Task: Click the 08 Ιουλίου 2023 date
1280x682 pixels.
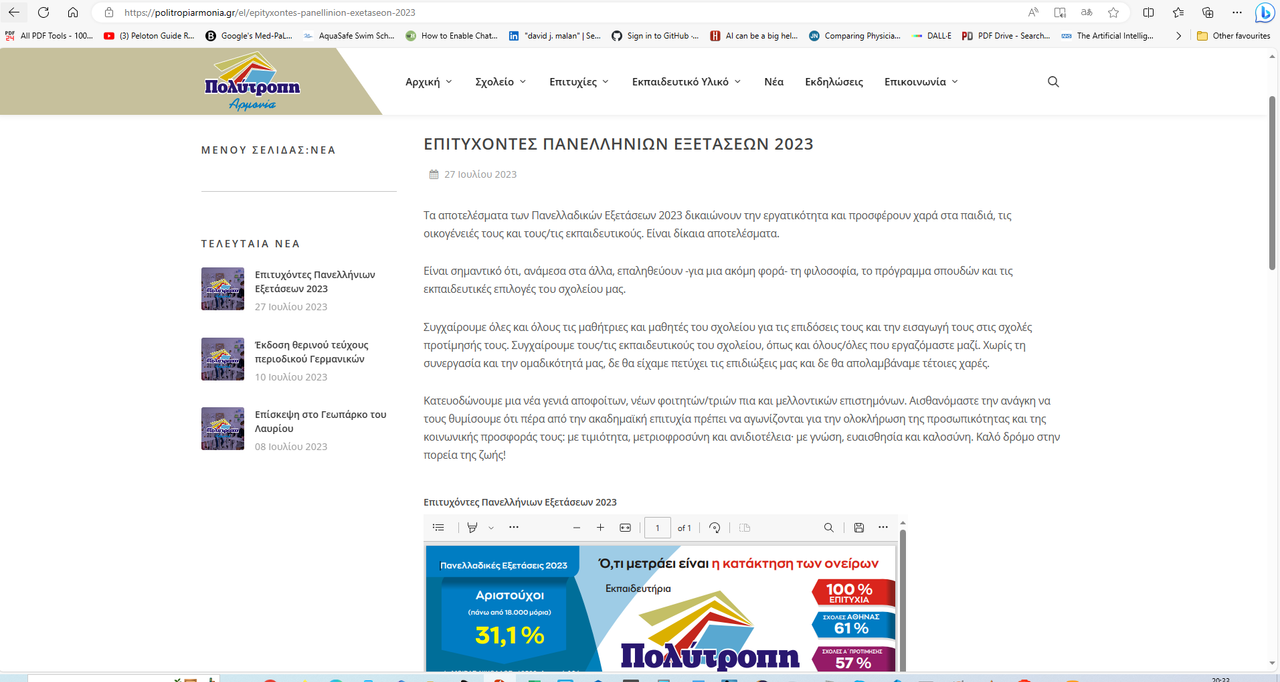Action: [x=291, y=447]
